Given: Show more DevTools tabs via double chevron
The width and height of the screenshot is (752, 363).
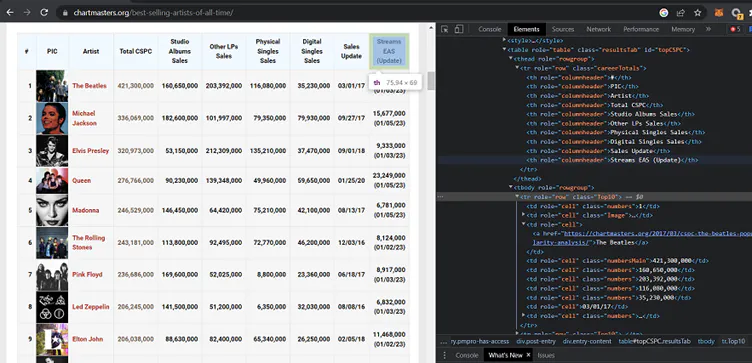Looking at the screenshot, I should pyautogui.click(x=708, y=29).
